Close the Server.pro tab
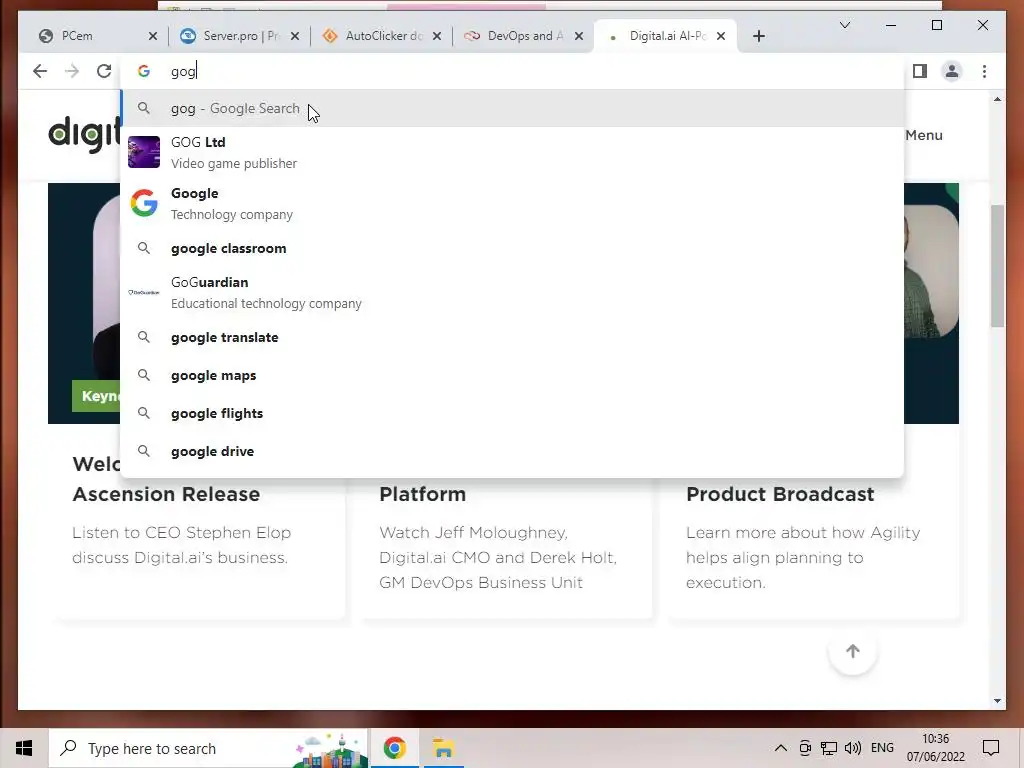This screenshot has width=1024, height=768. pos(295,37)
